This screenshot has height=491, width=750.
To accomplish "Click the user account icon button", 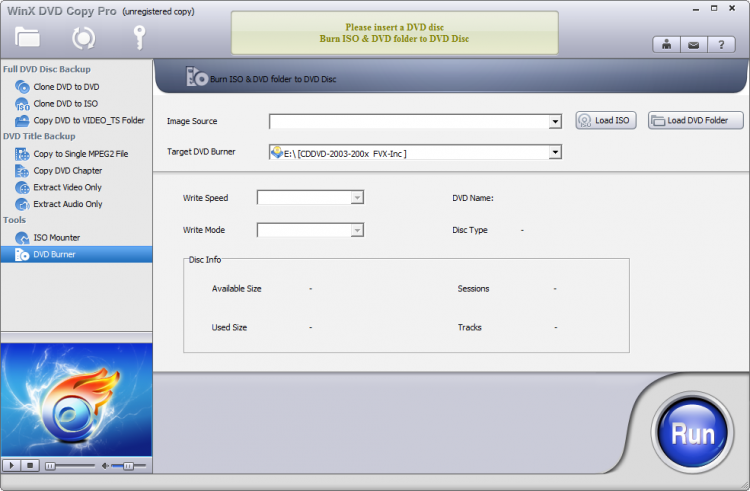I will [x=666, y=45].
